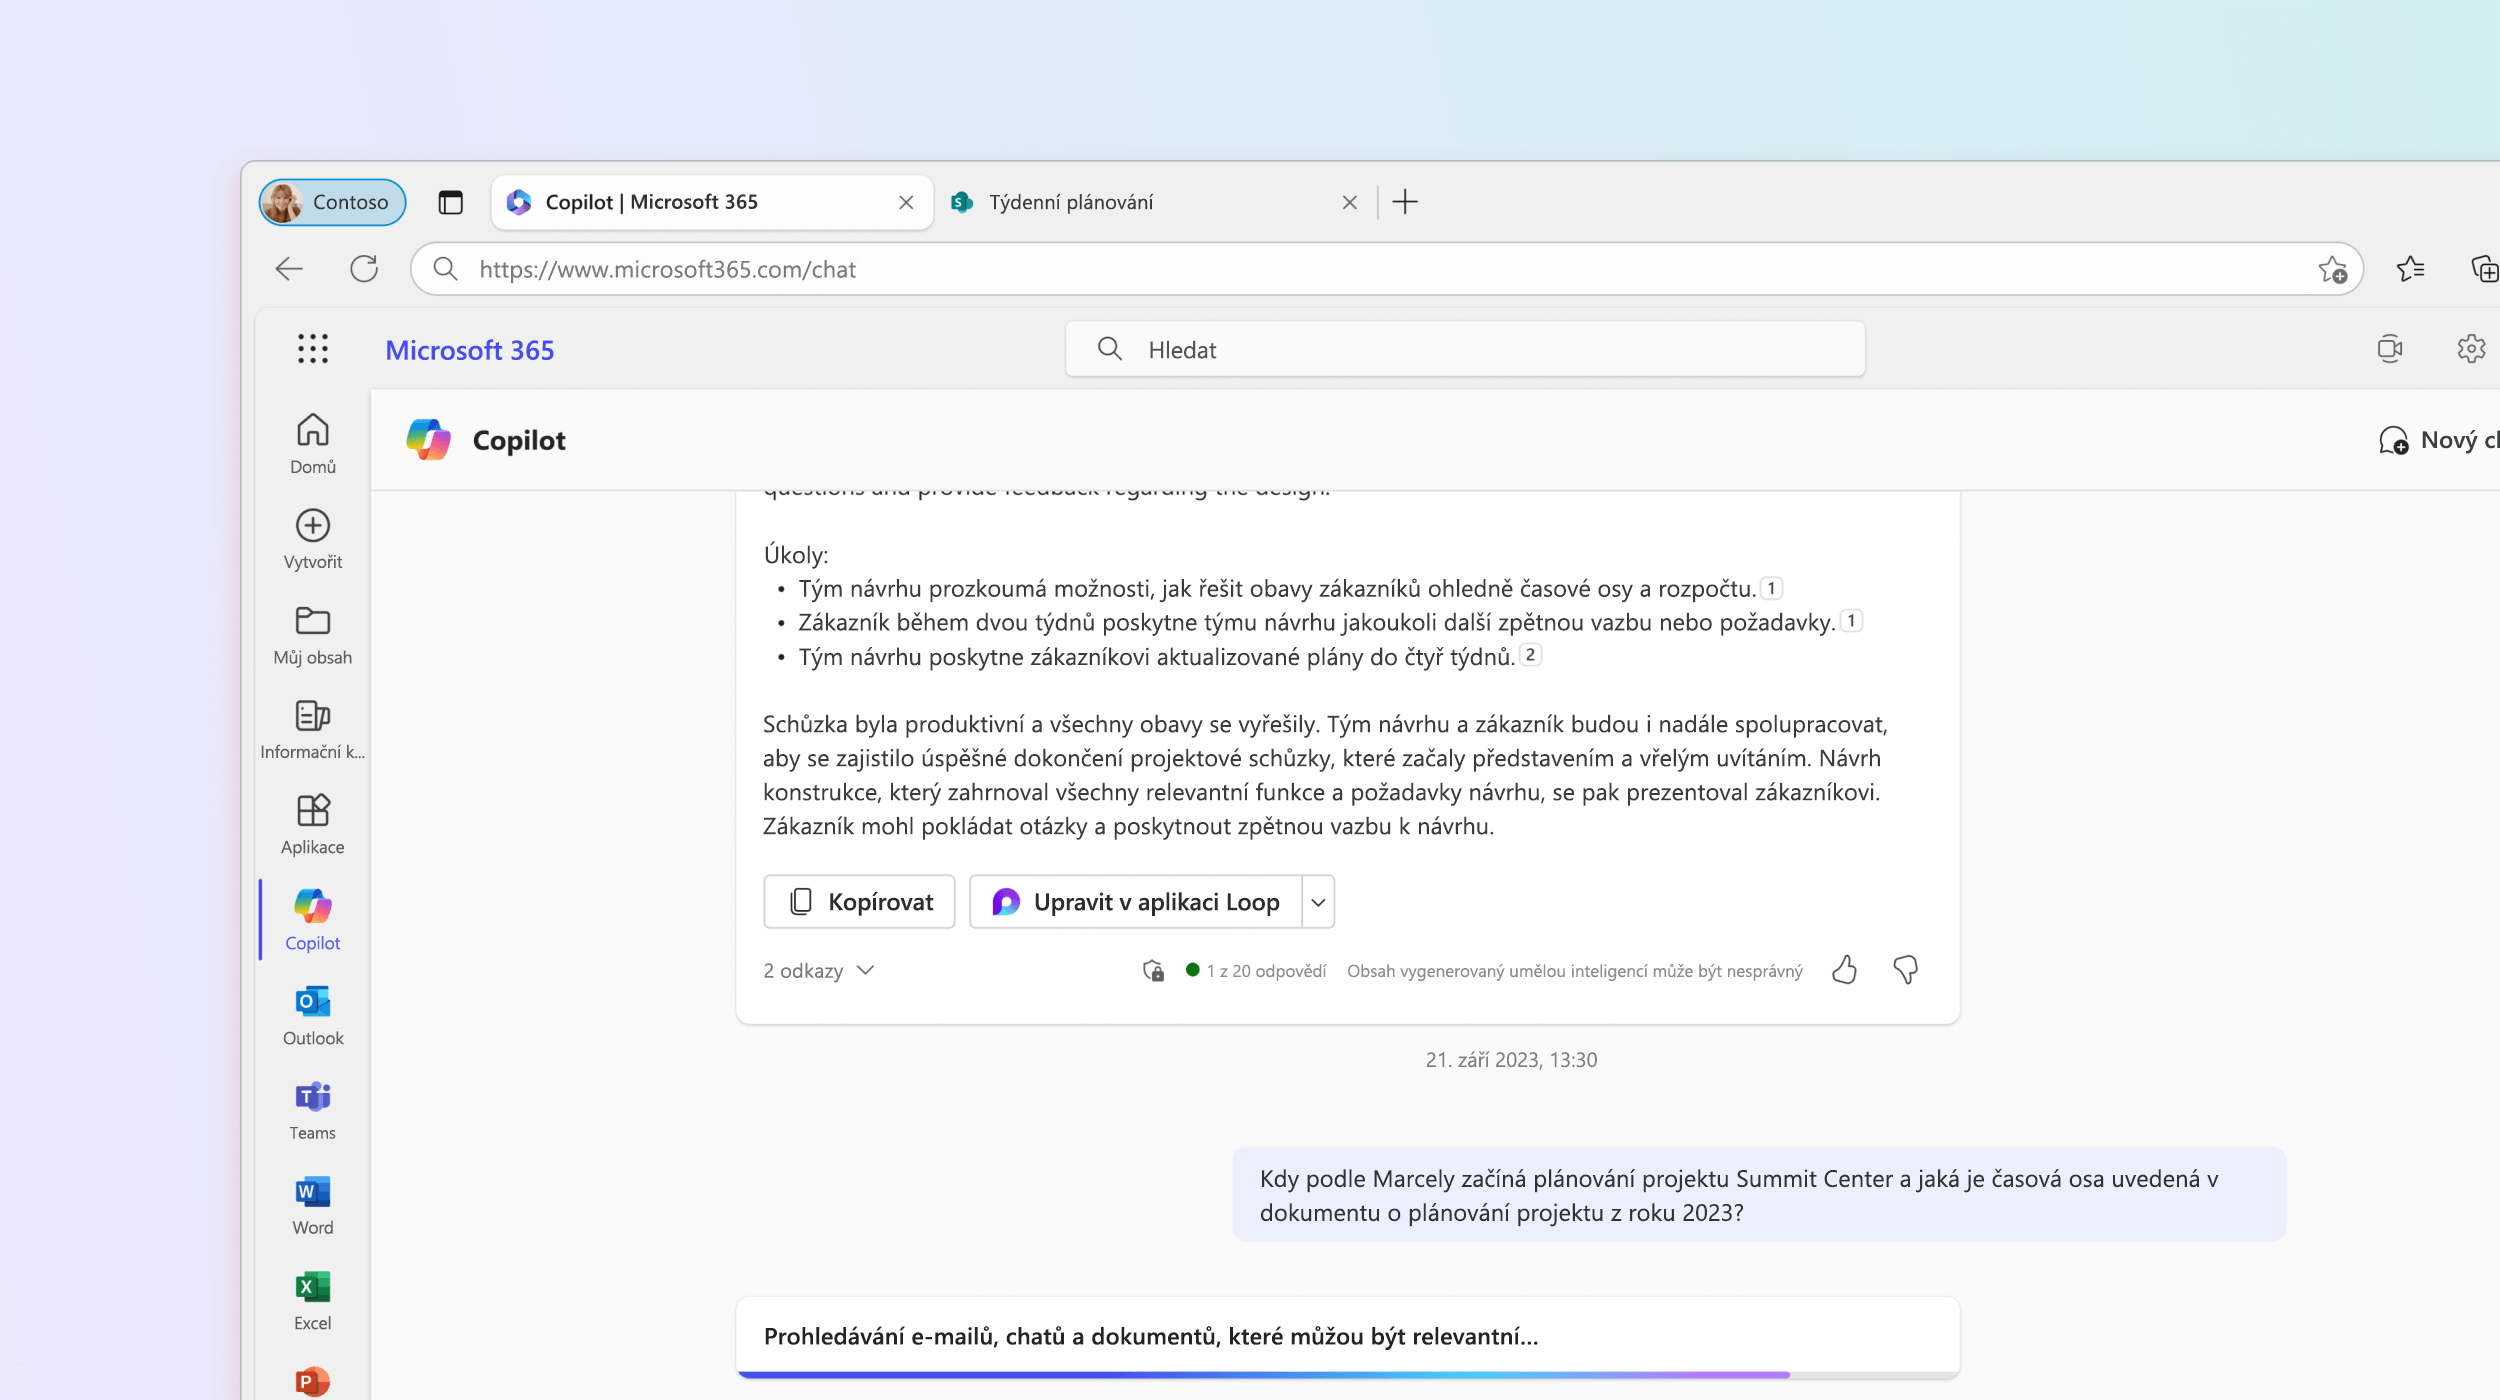Go to Domů in the sidebar
The width and height of the screenshot is (2500, 1400).
tap(312, 444)
